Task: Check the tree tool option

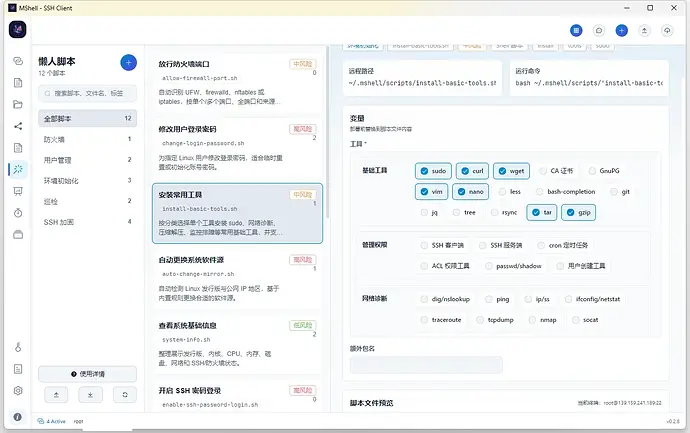Action: click(x=464, y=213)
